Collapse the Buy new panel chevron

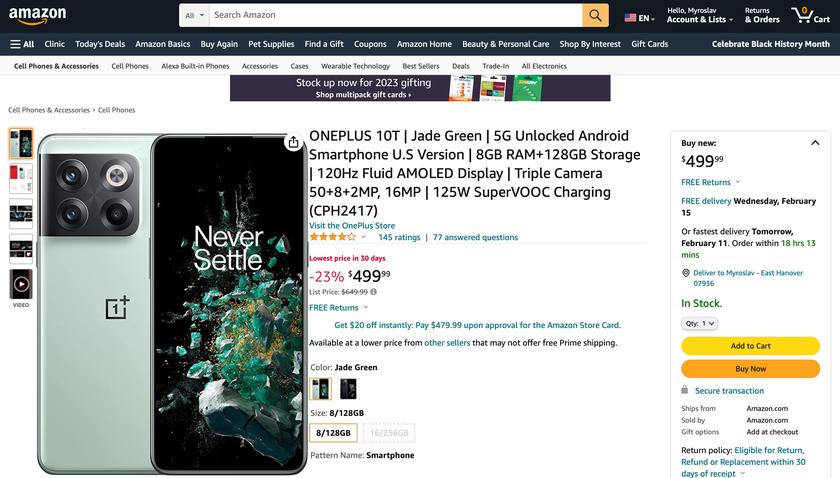(x=814, y=143)
